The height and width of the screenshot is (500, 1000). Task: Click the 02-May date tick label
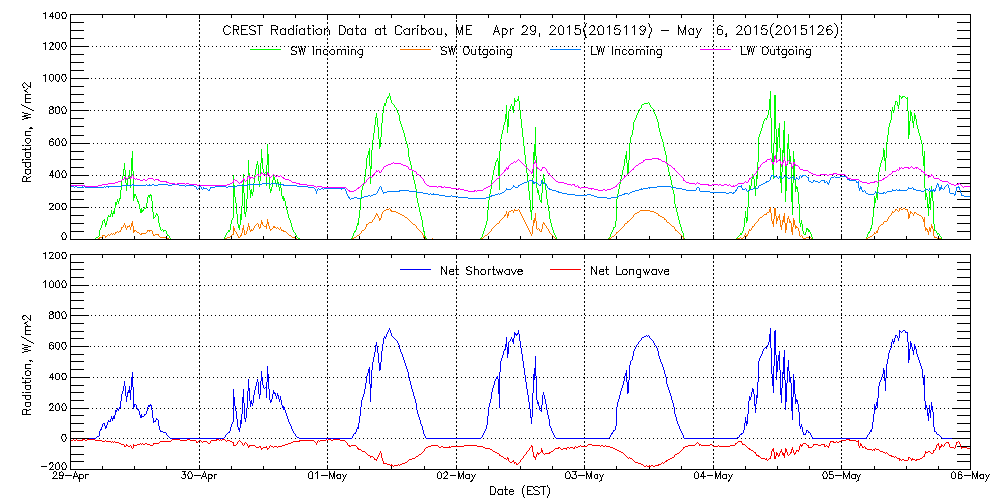(x=457, y=478)
